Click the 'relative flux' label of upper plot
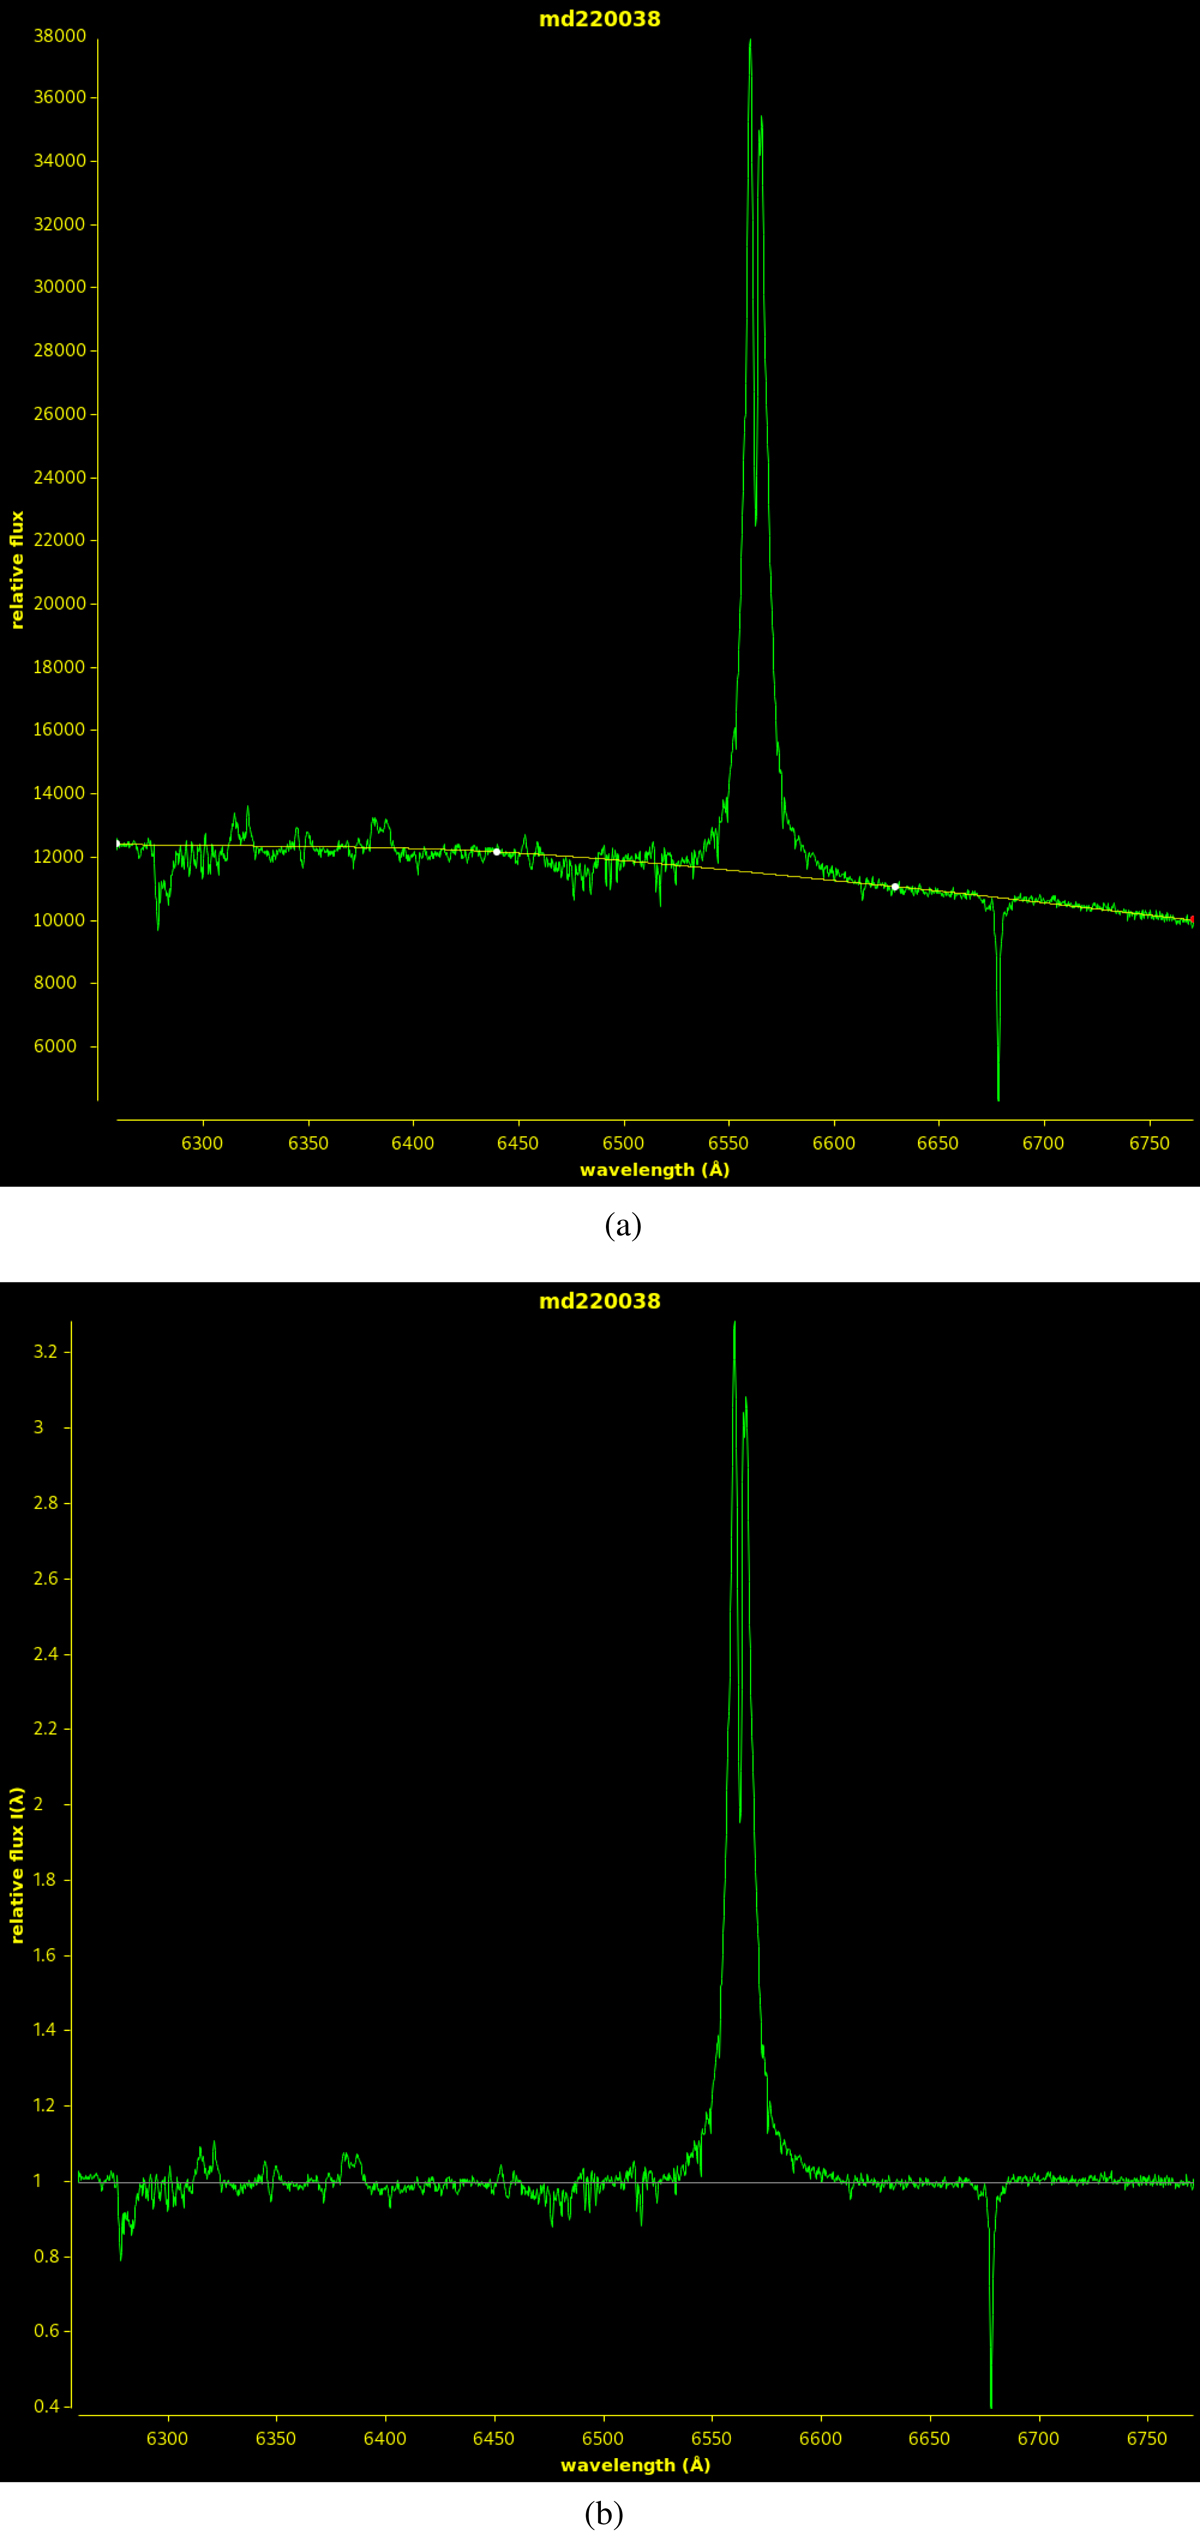 pos(17,570)
